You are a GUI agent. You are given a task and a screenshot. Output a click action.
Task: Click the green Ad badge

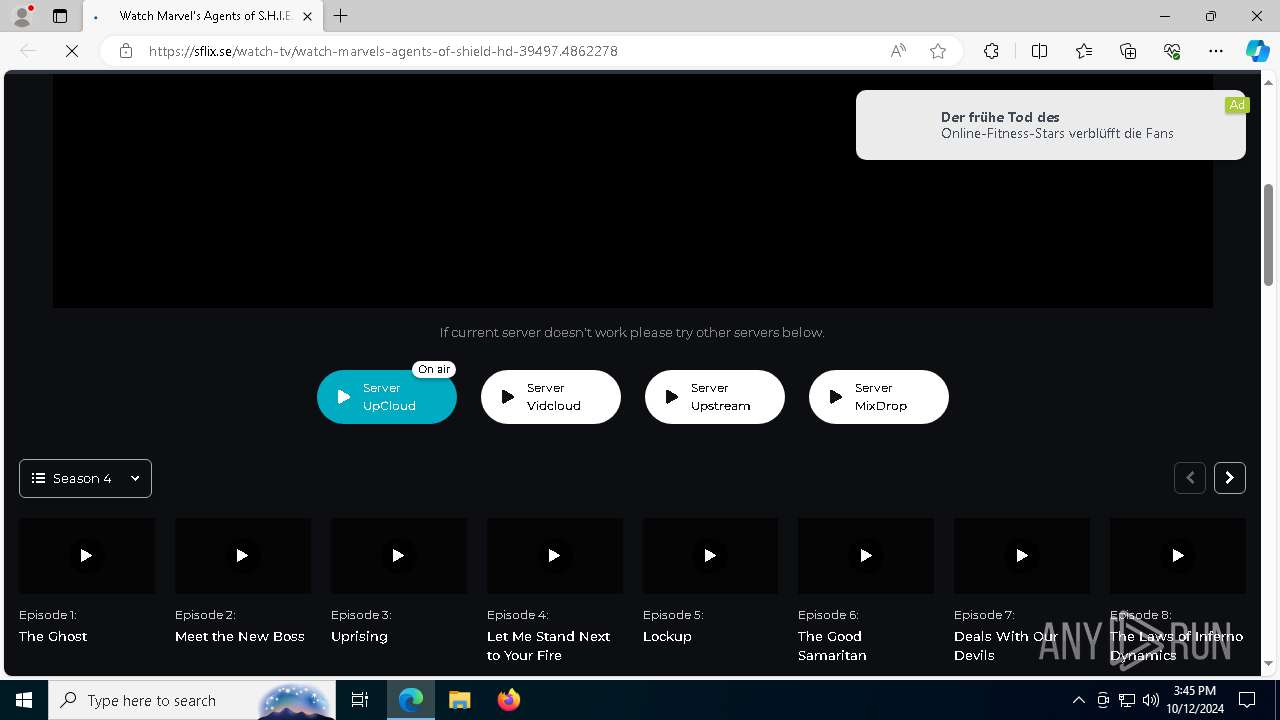(1237, 105)
